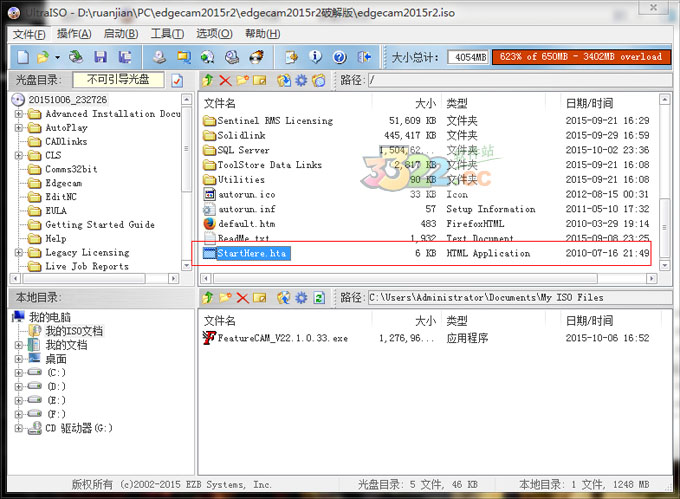Select StartHere.hta file row

(x=427, y=253)
